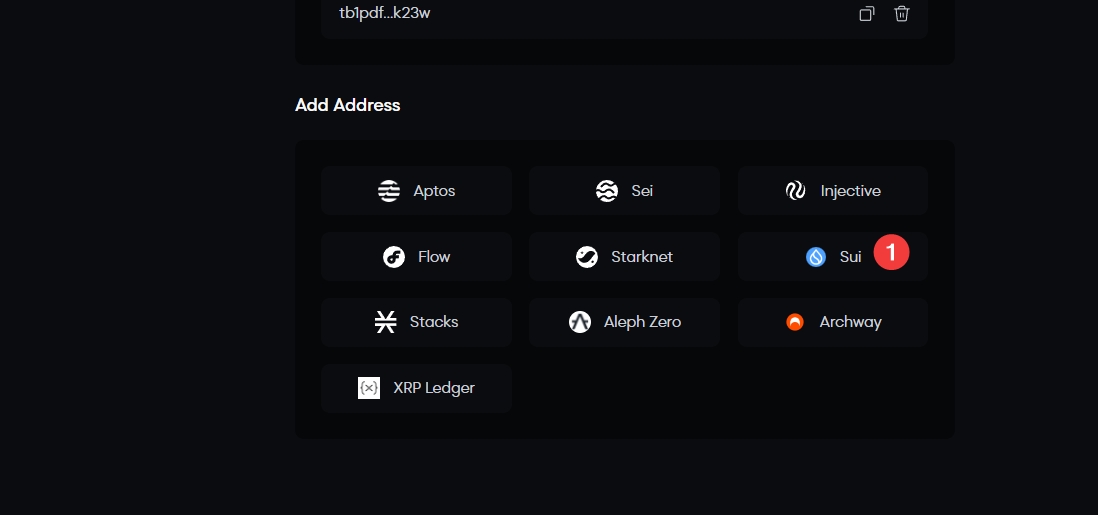Click the Add Address heading
1098x515 pixels.
(347, 105)
